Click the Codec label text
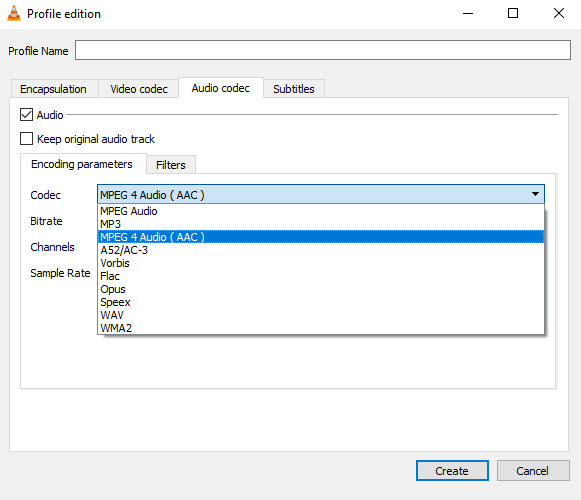581x500 pixels. click(45, 195)
